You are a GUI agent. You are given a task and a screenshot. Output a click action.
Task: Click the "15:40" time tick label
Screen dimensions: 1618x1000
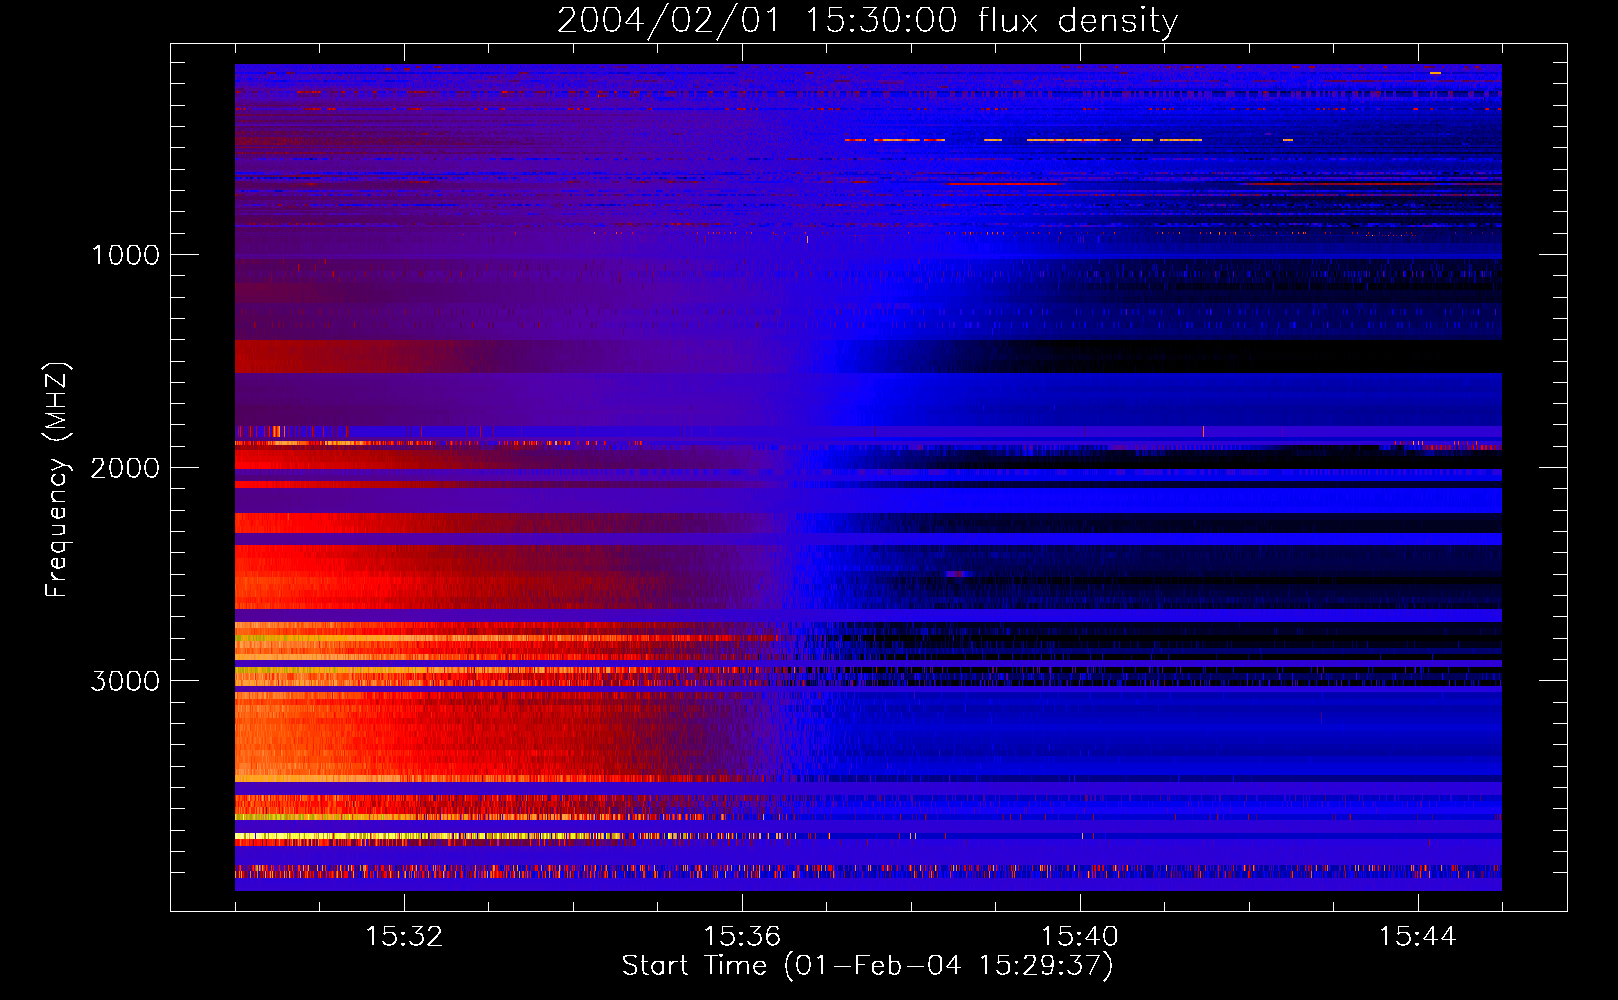click(x=1080, y=937)
